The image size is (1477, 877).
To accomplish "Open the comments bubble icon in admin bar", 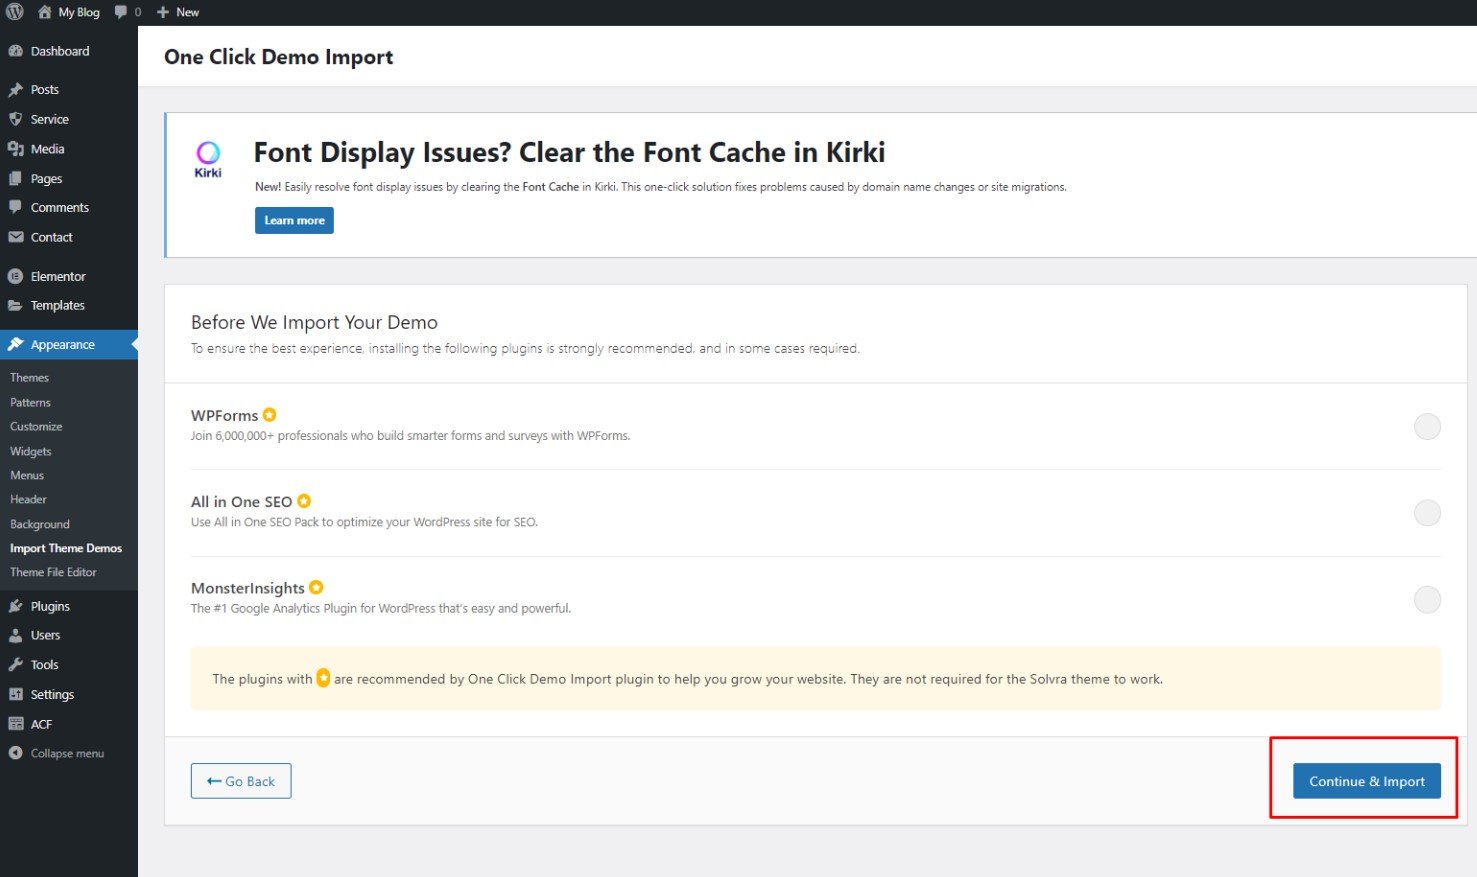I will click(121, 12).
